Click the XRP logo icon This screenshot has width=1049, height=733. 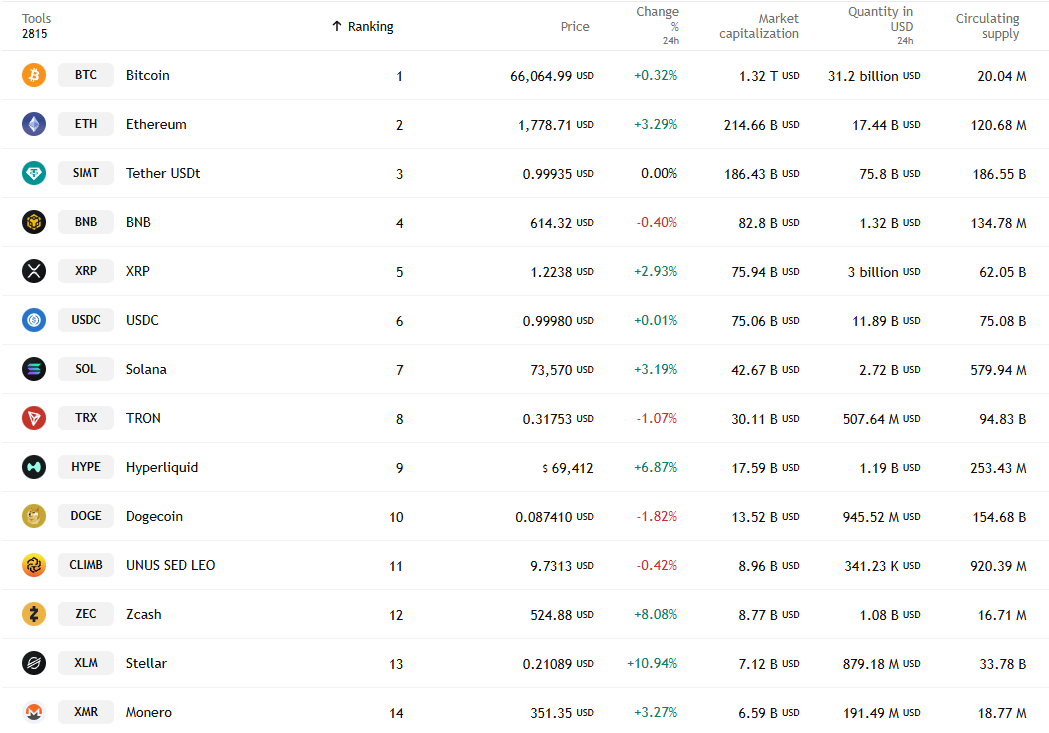pos(34,271)
